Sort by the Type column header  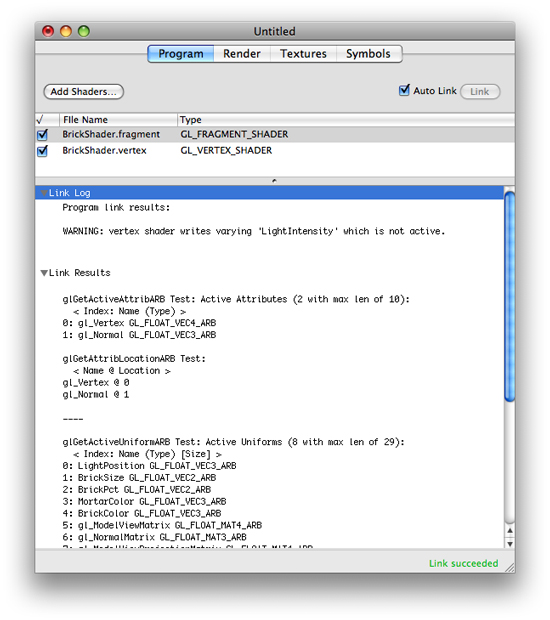pyautogui.click(x=346, y=120)
